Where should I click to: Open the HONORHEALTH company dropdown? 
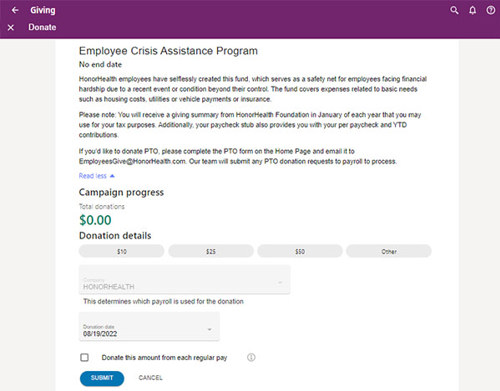pos(184,280)
